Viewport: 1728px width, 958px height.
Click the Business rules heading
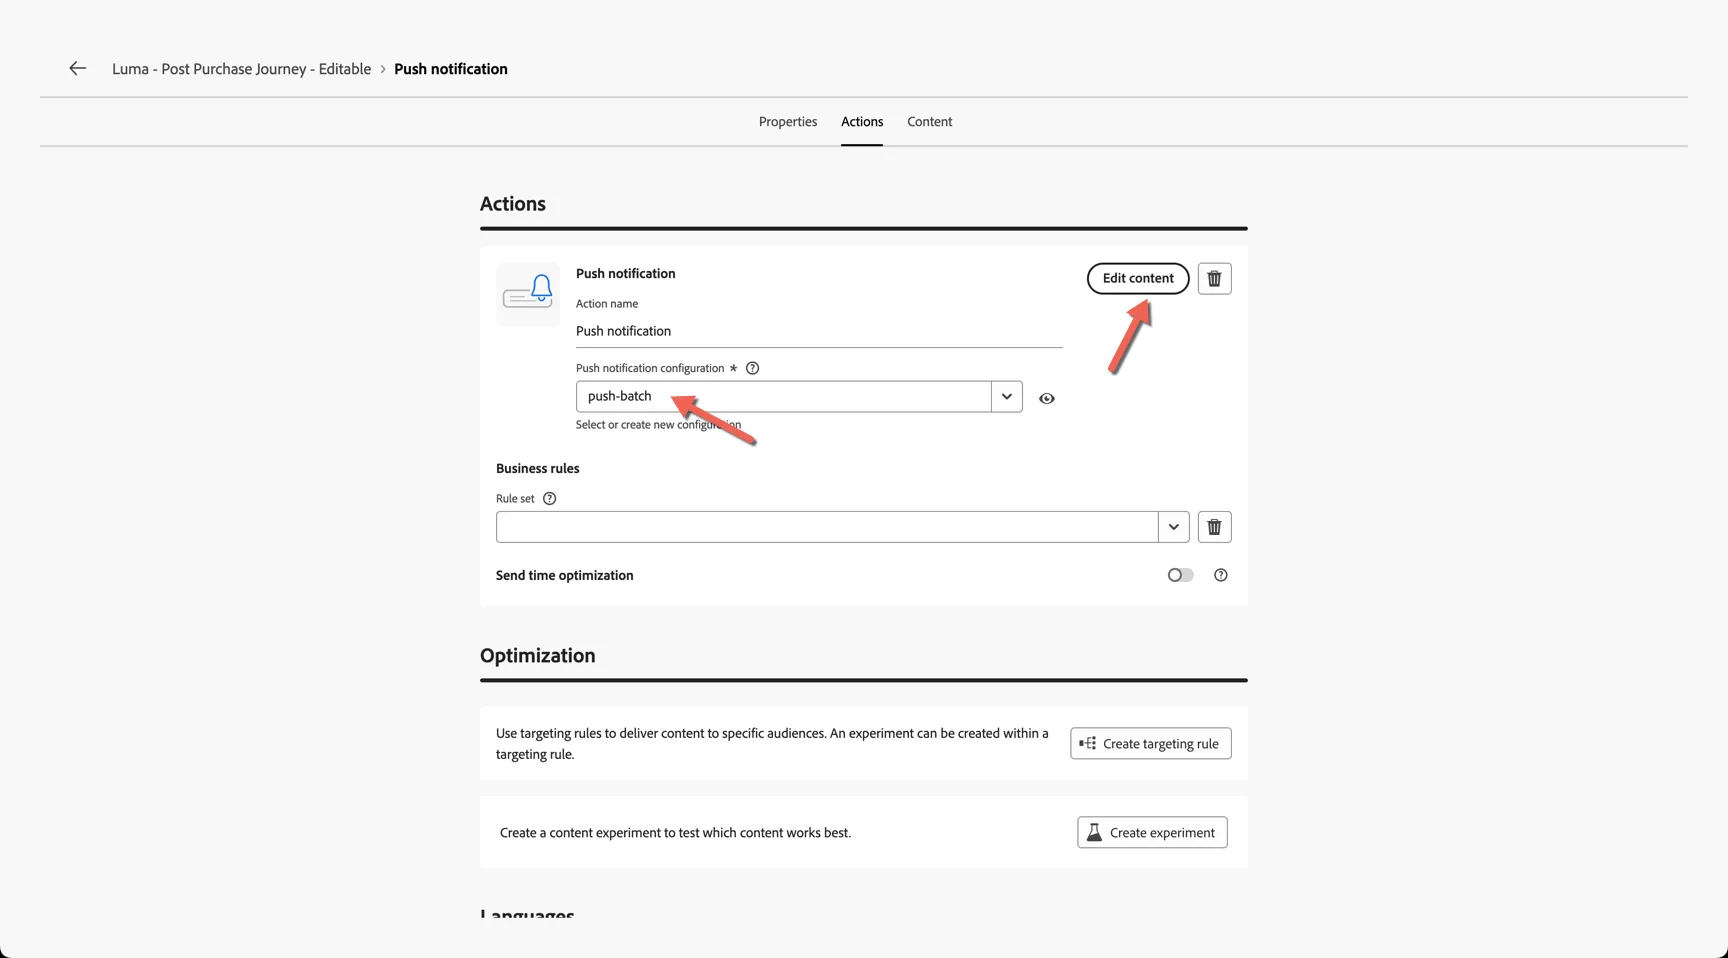point(538,468)
